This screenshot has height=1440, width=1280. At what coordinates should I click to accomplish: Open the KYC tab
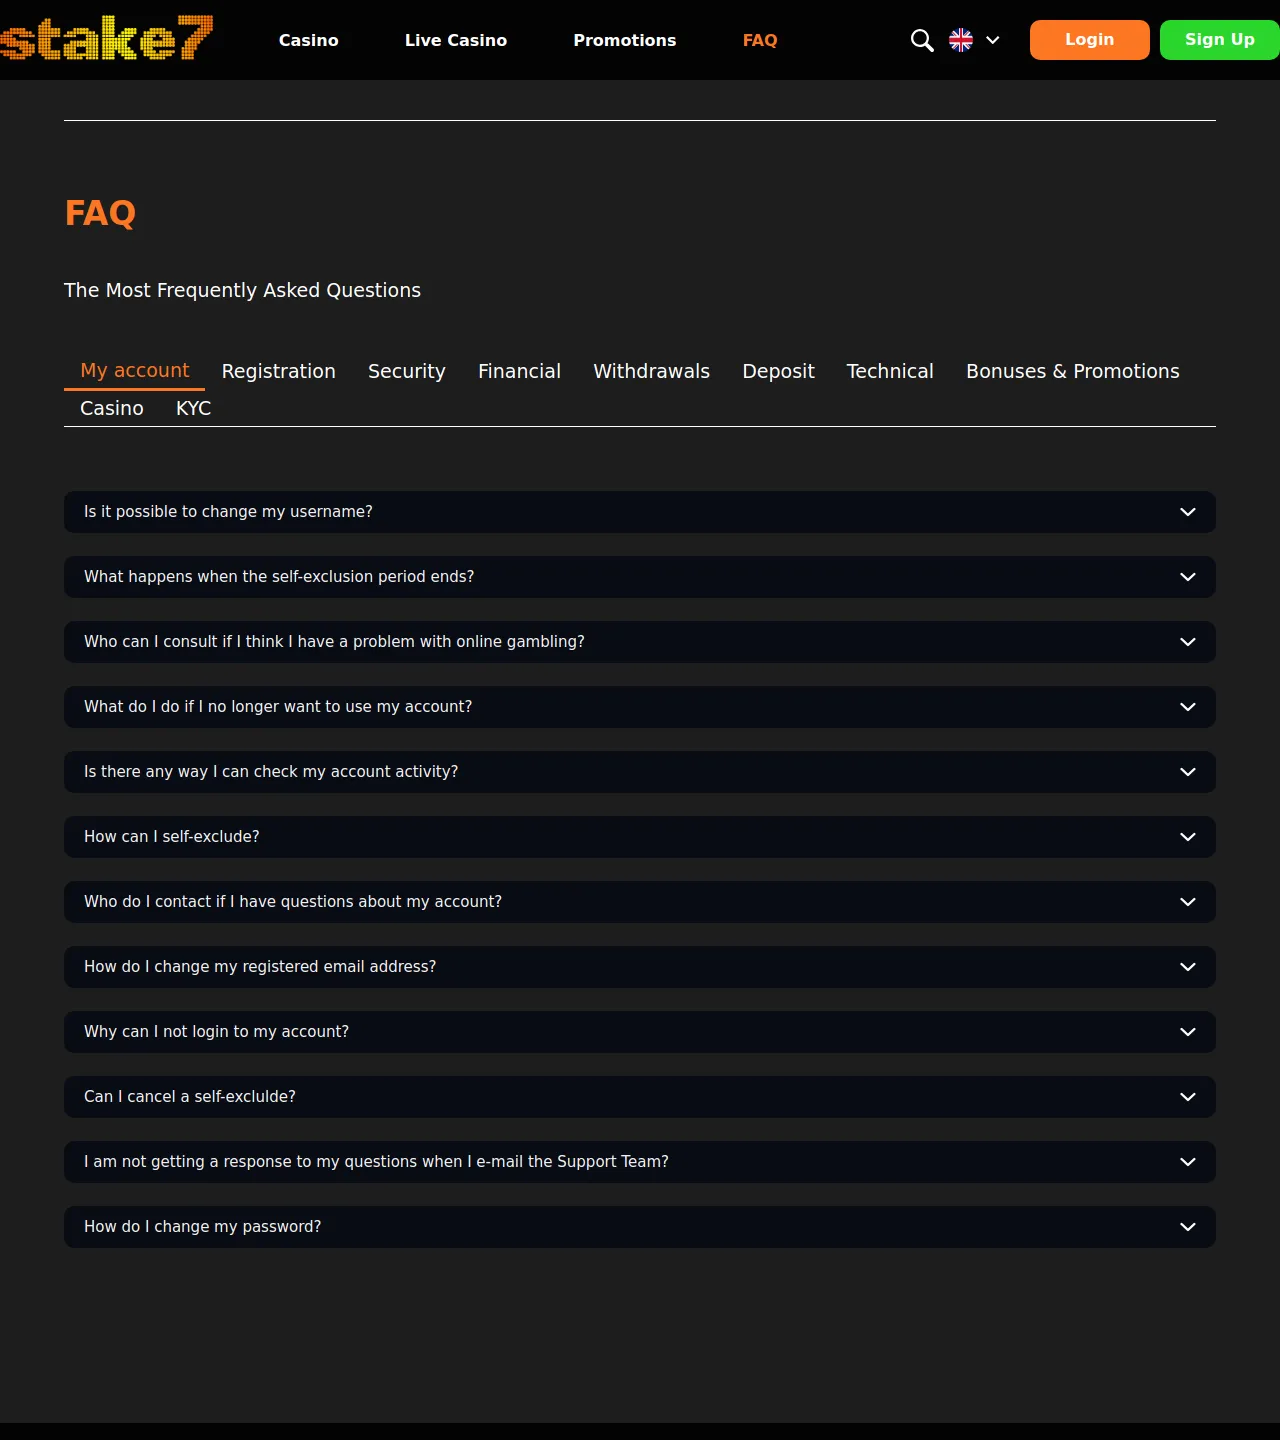tap(193, 408)
